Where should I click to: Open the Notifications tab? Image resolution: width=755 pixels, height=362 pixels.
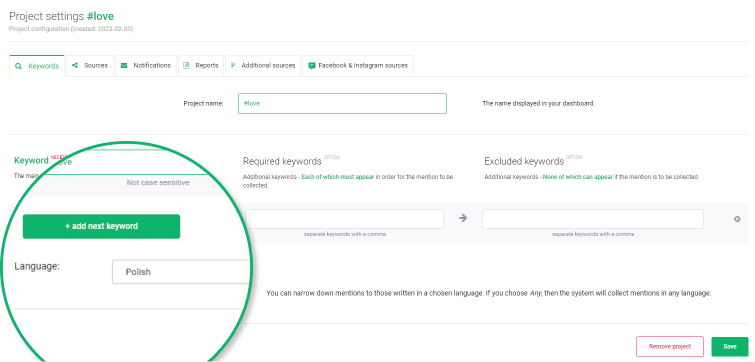click(146, 65)
